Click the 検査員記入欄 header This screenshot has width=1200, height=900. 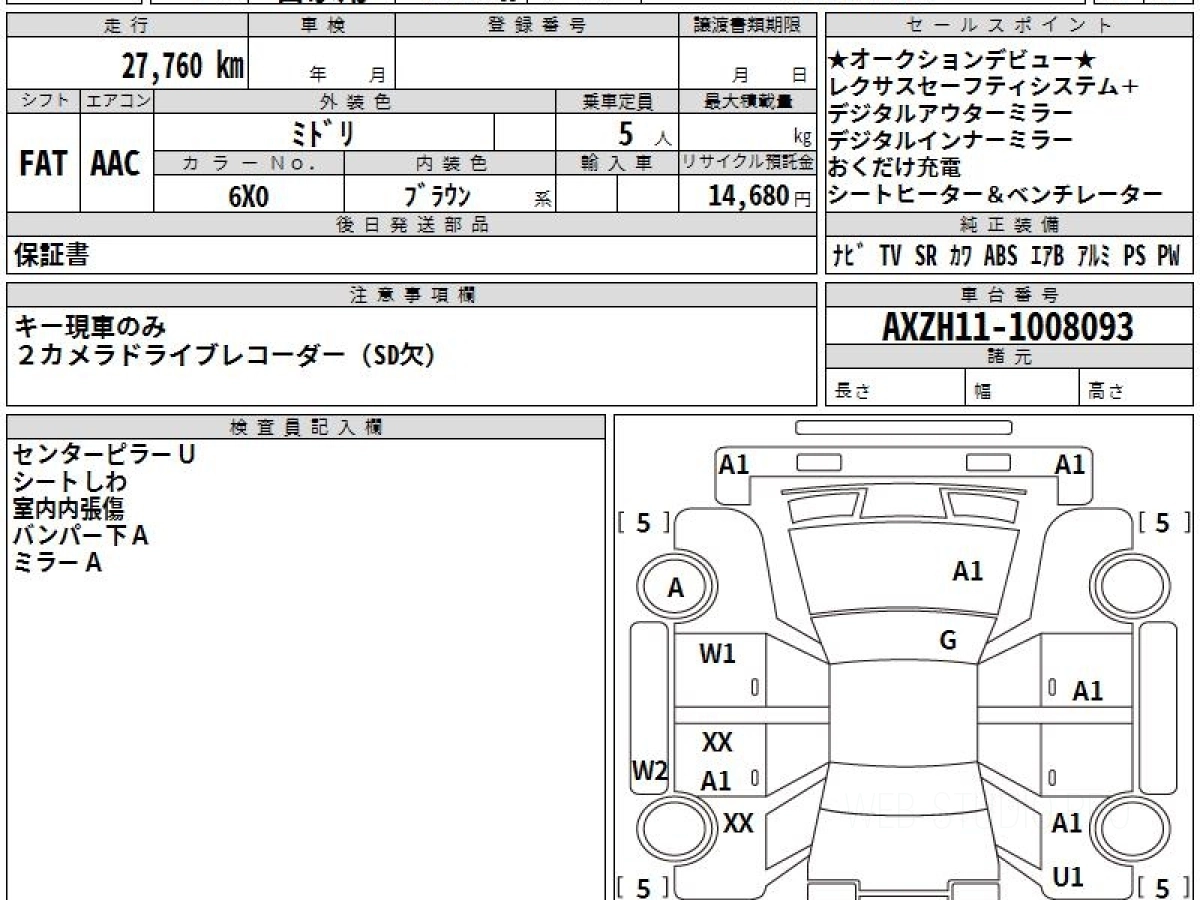pos(306,427)
